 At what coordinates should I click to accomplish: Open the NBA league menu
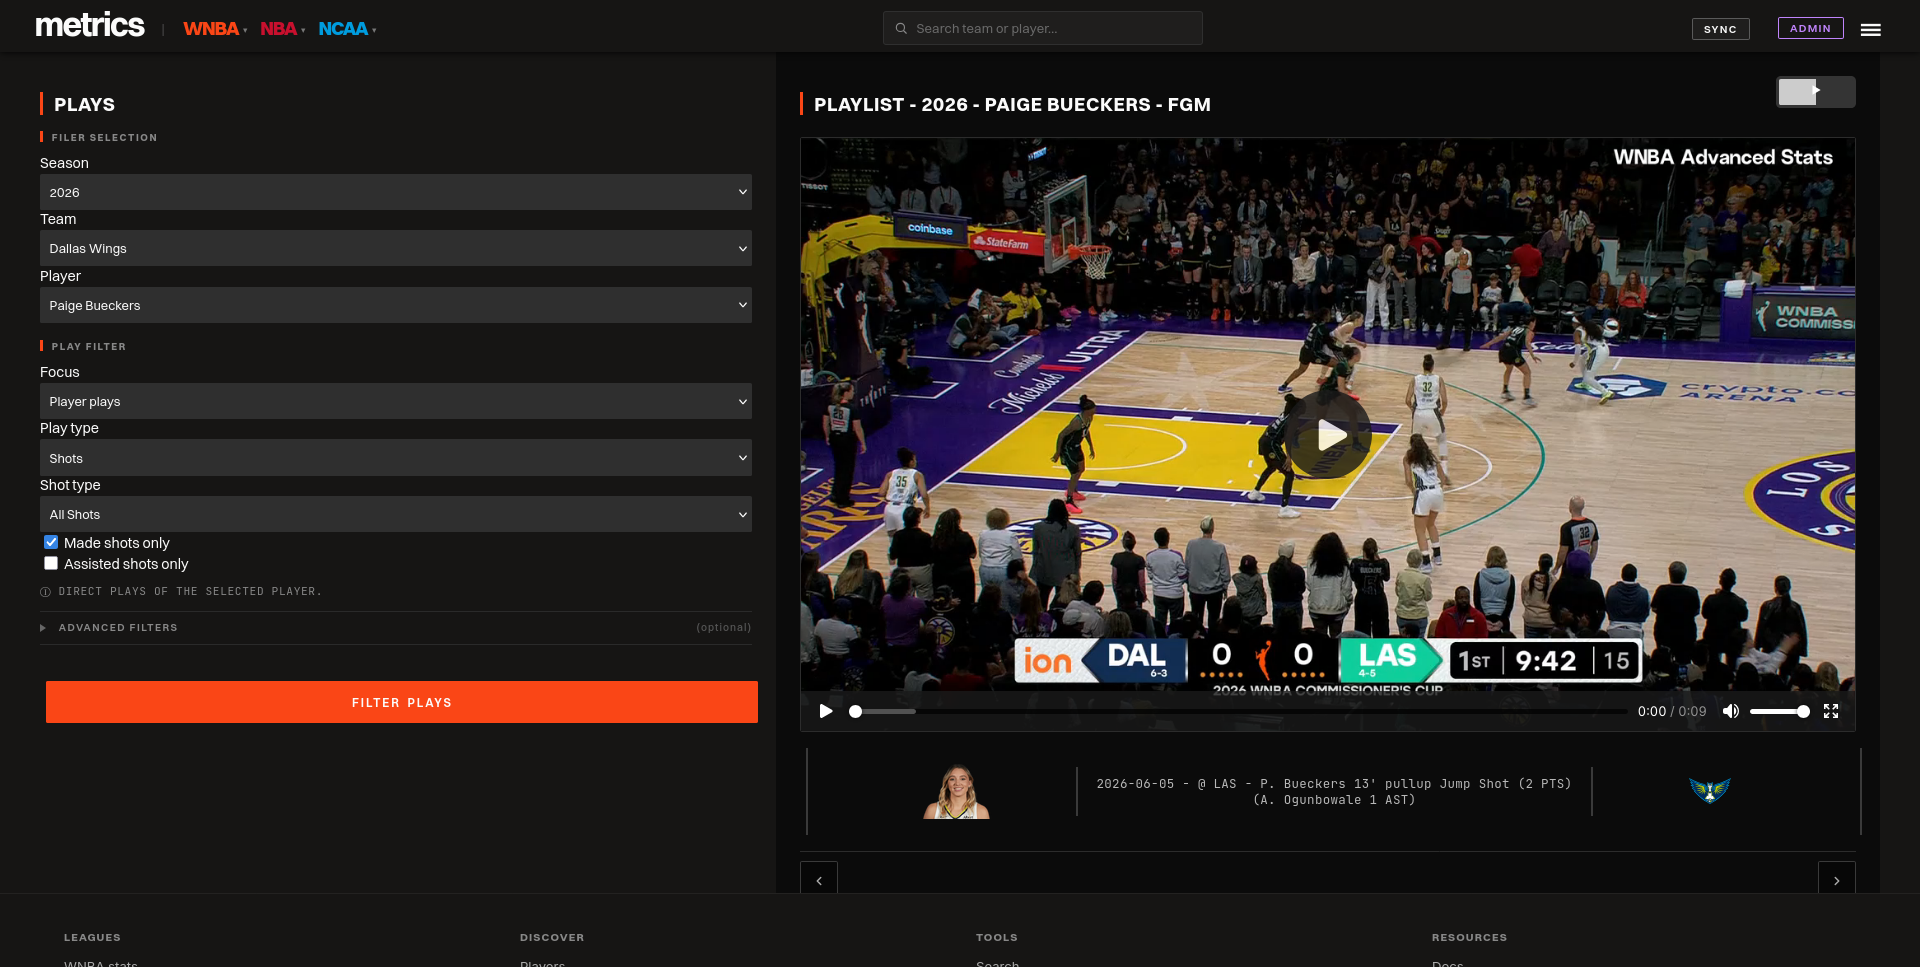282,29
